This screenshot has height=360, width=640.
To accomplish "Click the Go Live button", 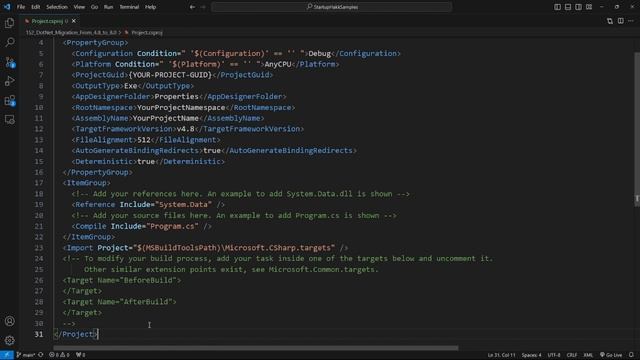I will coord(611,355).
